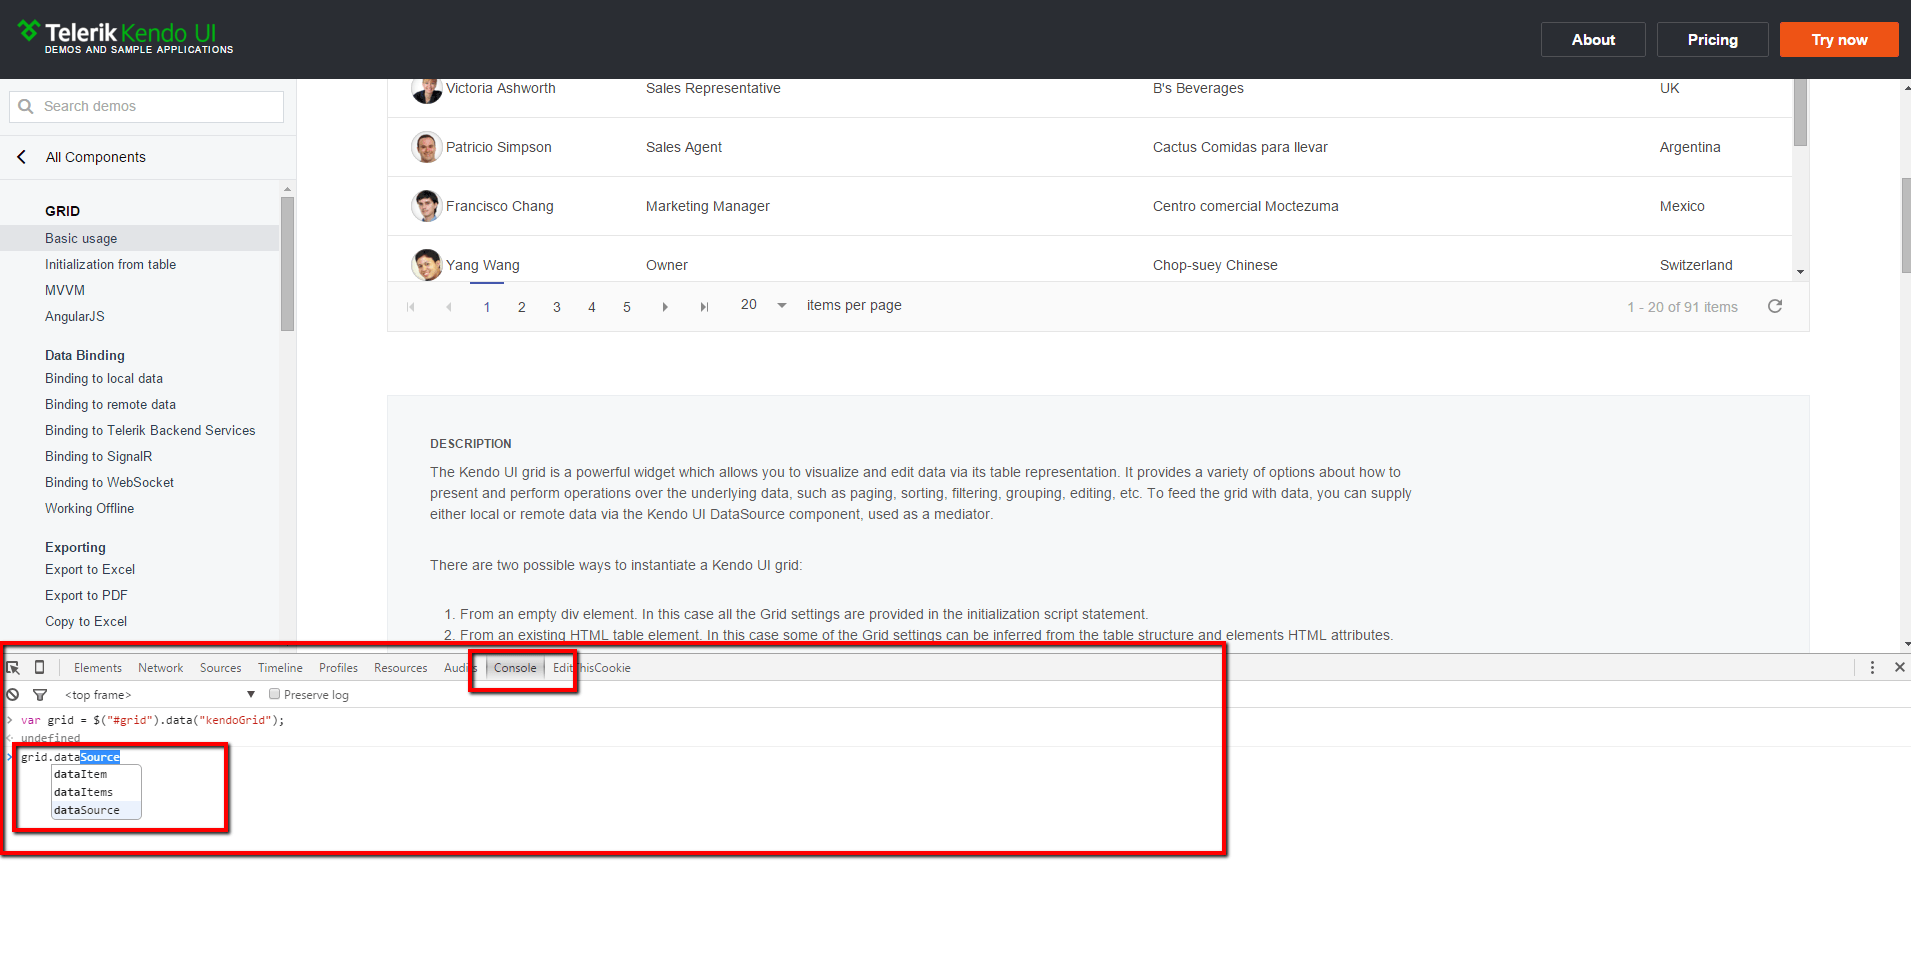Click the back arrow beside All Components
Image resolution: width=1911 pixels, height=954 pixels.
coord(22,157)
